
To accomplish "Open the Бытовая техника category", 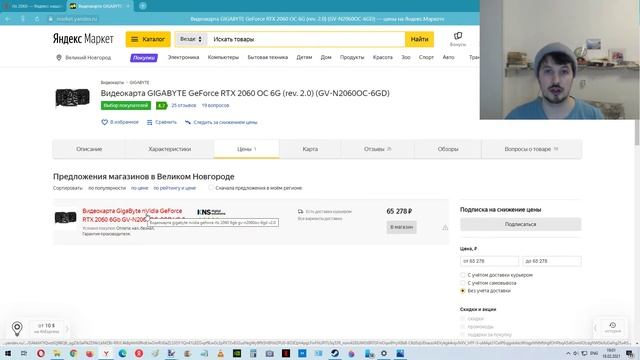I will click(267, 58).
